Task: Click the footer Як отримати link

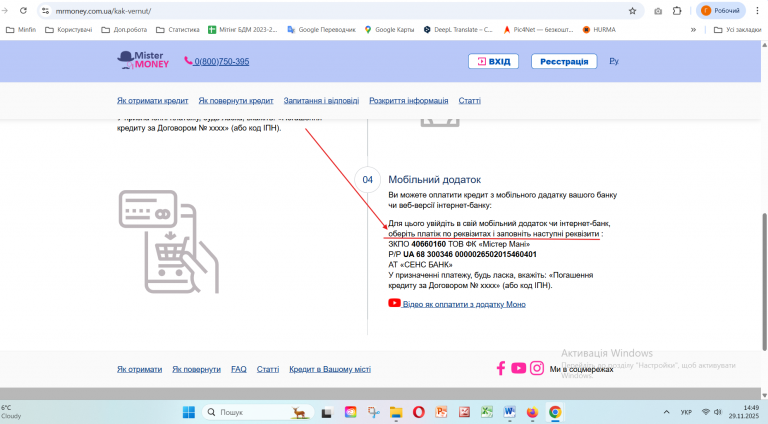Action: 139,369
